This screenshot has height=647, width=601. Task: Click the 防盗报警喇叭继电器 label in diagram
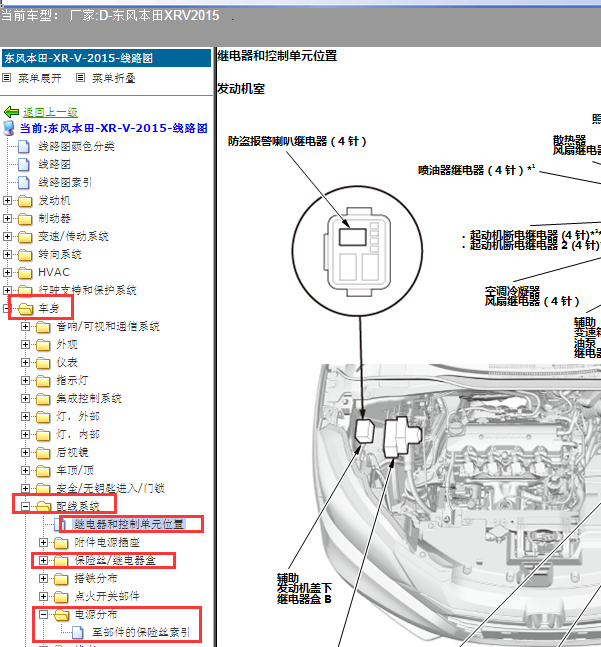(297, 142)
